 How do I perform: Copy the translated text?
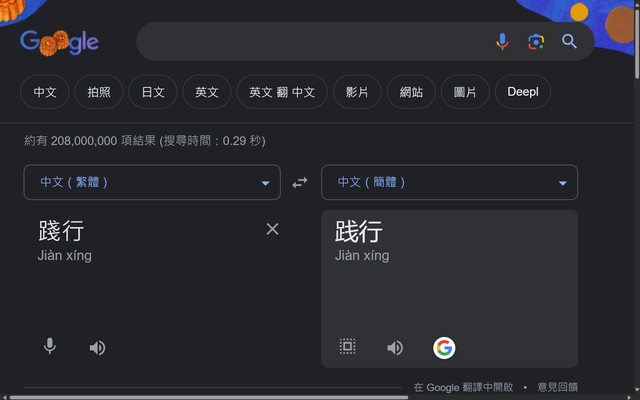pyautogui.click(x=347, y=347)
